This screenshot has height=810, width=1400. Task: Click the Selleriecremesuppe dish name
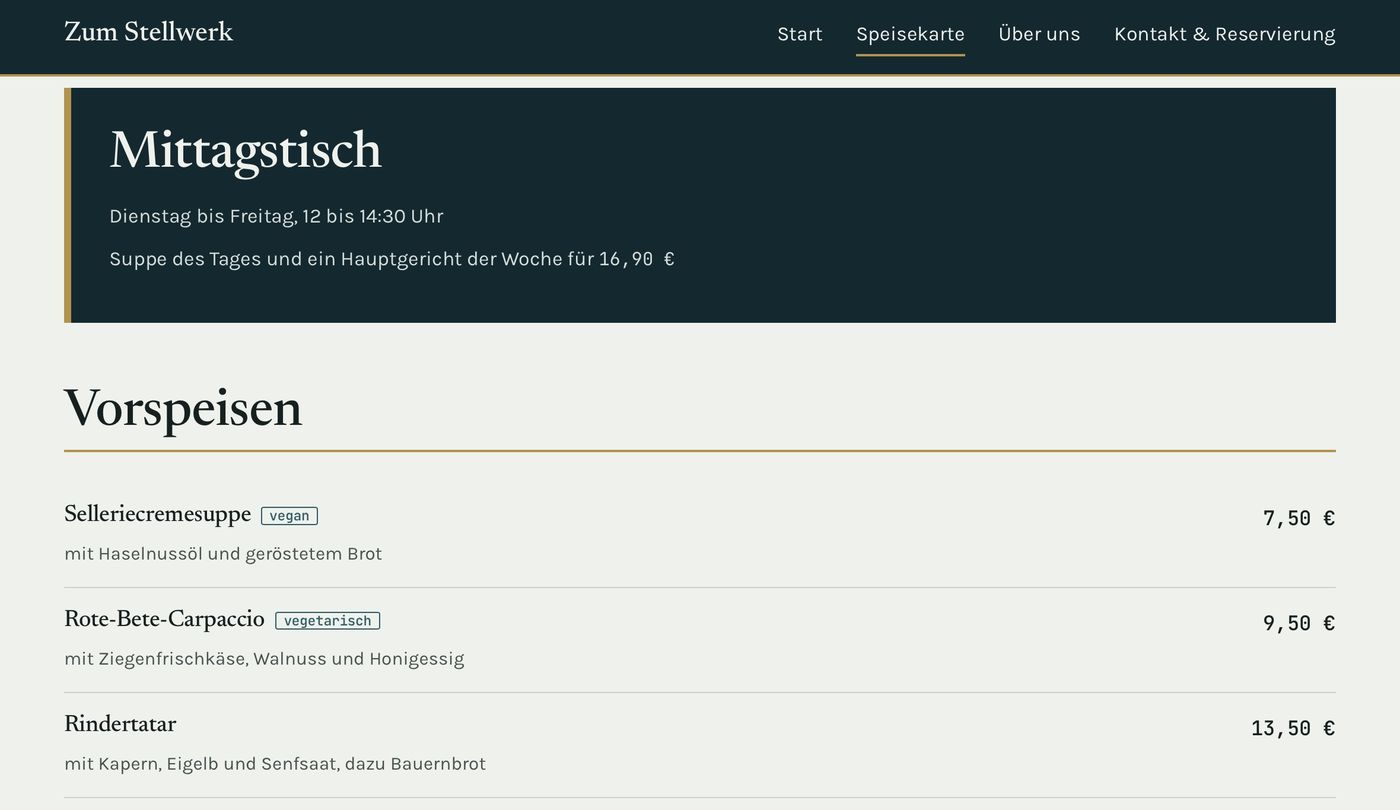coord(157,514)
